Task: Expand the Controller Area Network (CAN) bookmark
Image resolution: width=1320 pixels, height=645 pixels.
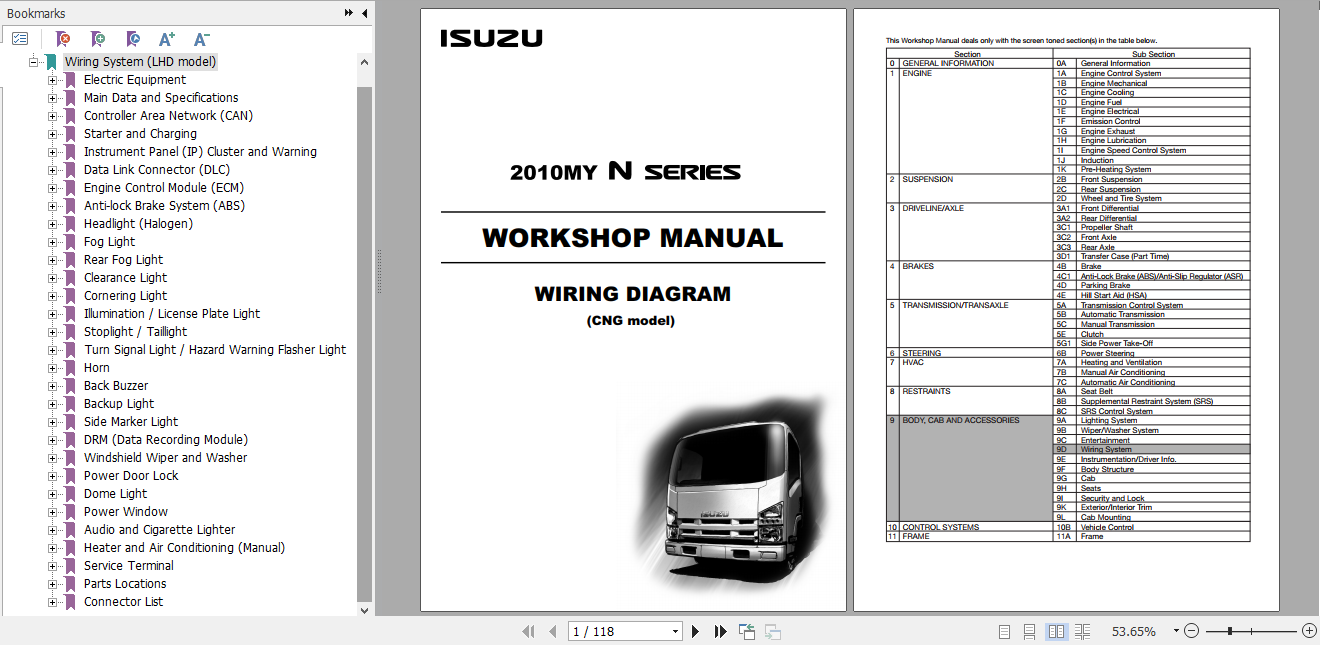Action: 52,116
